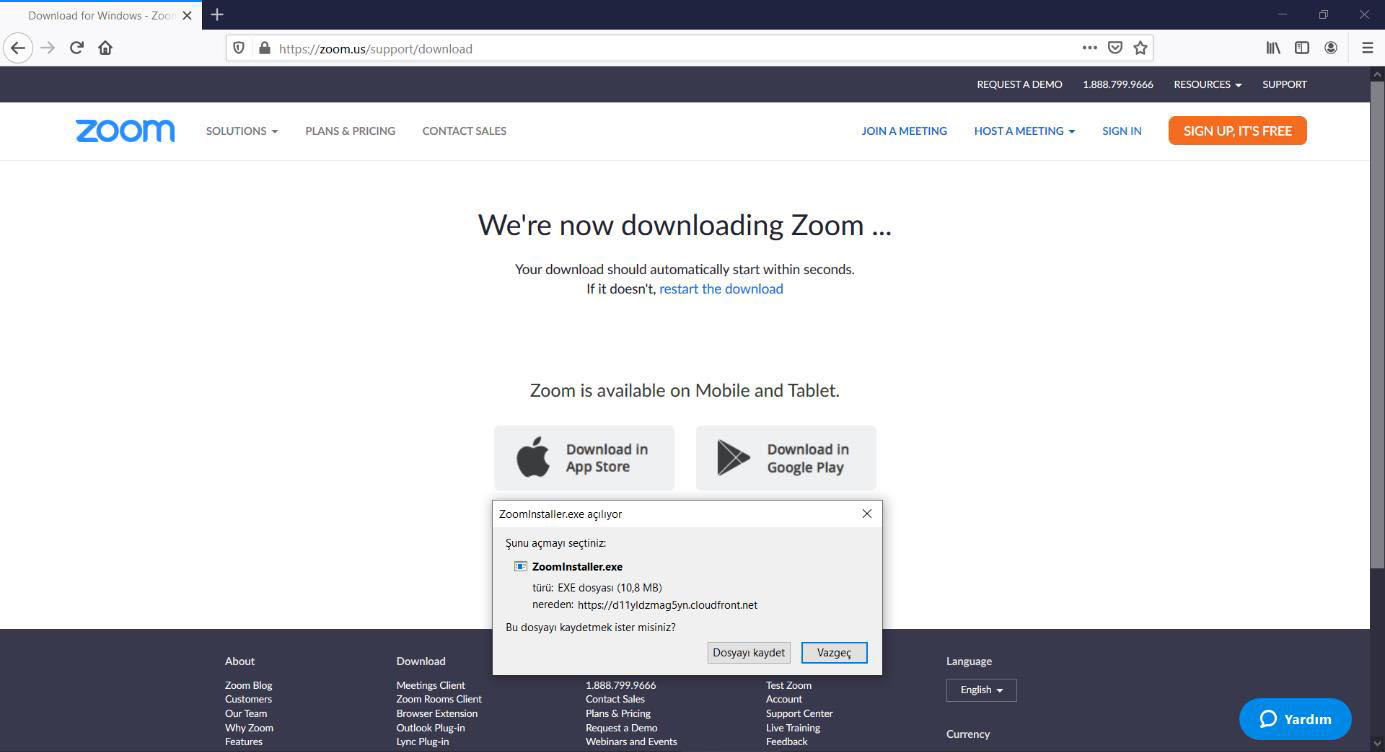The image size is (1385, 752).
Task: Open the Yardım chat widget
Action: click(1295, 719)
